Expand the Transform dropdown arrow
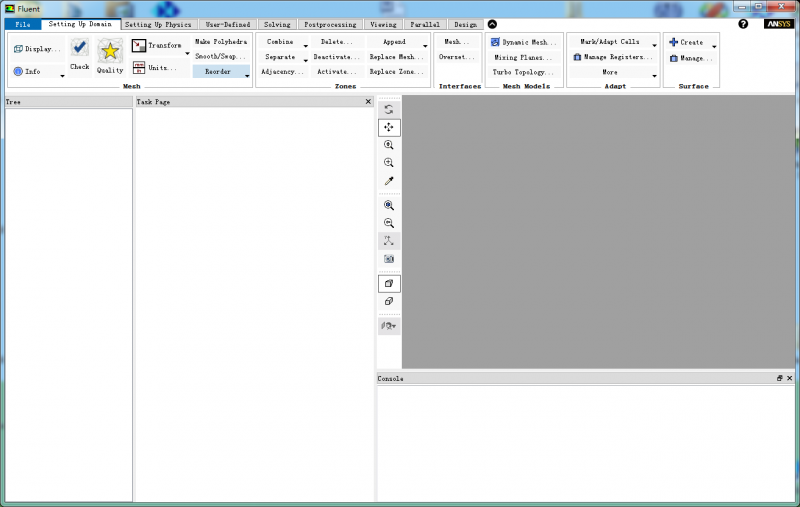Image resolution: width=800 pixels, height=507 pixels. click(x=187, y=54)
